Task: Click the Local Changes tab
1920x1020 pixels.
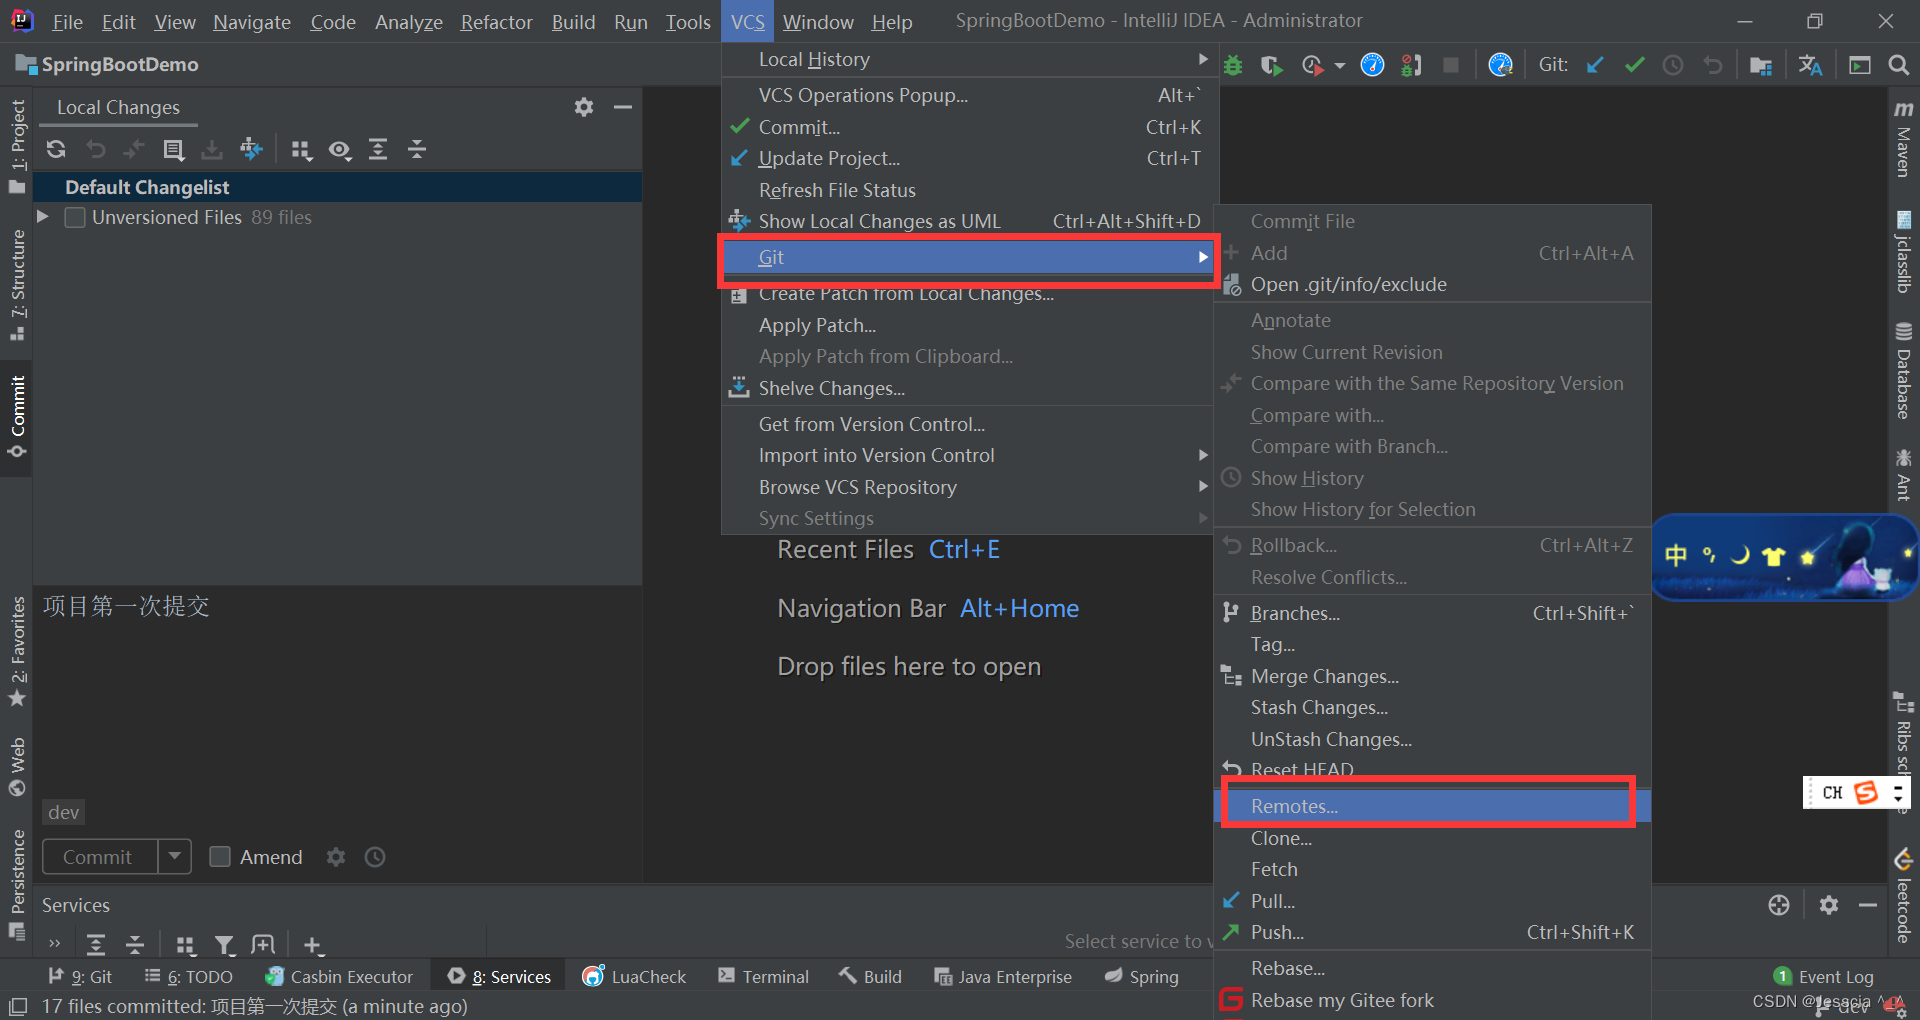Action: click(x=118, y=107)
